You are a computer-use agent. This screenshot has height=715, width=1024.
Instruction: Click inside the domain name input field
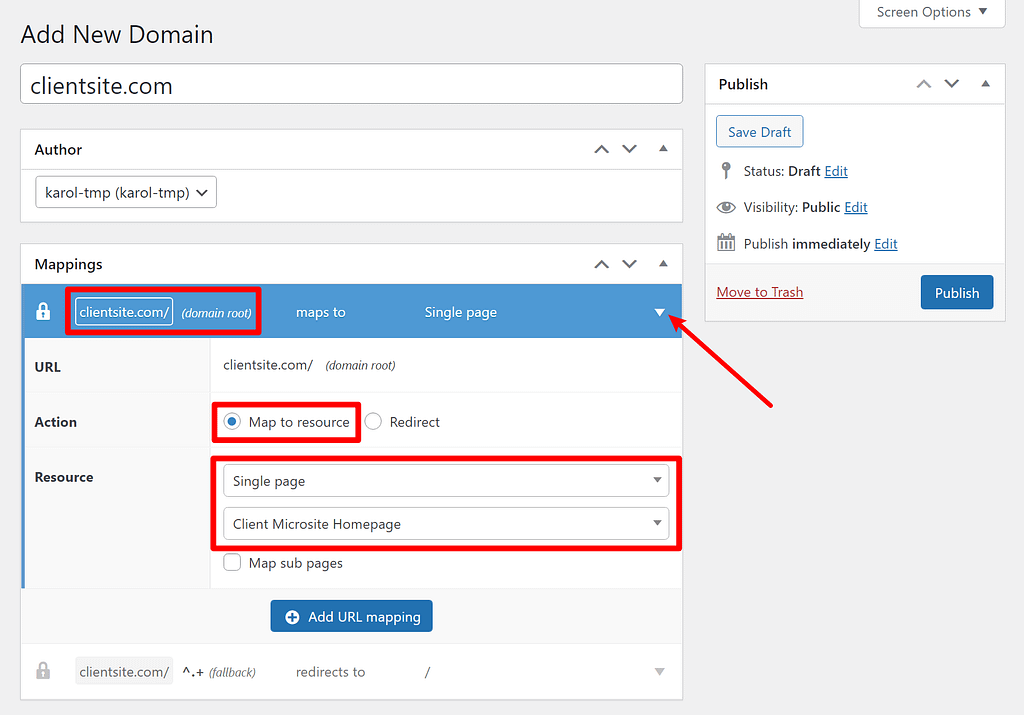coord(351,84)
